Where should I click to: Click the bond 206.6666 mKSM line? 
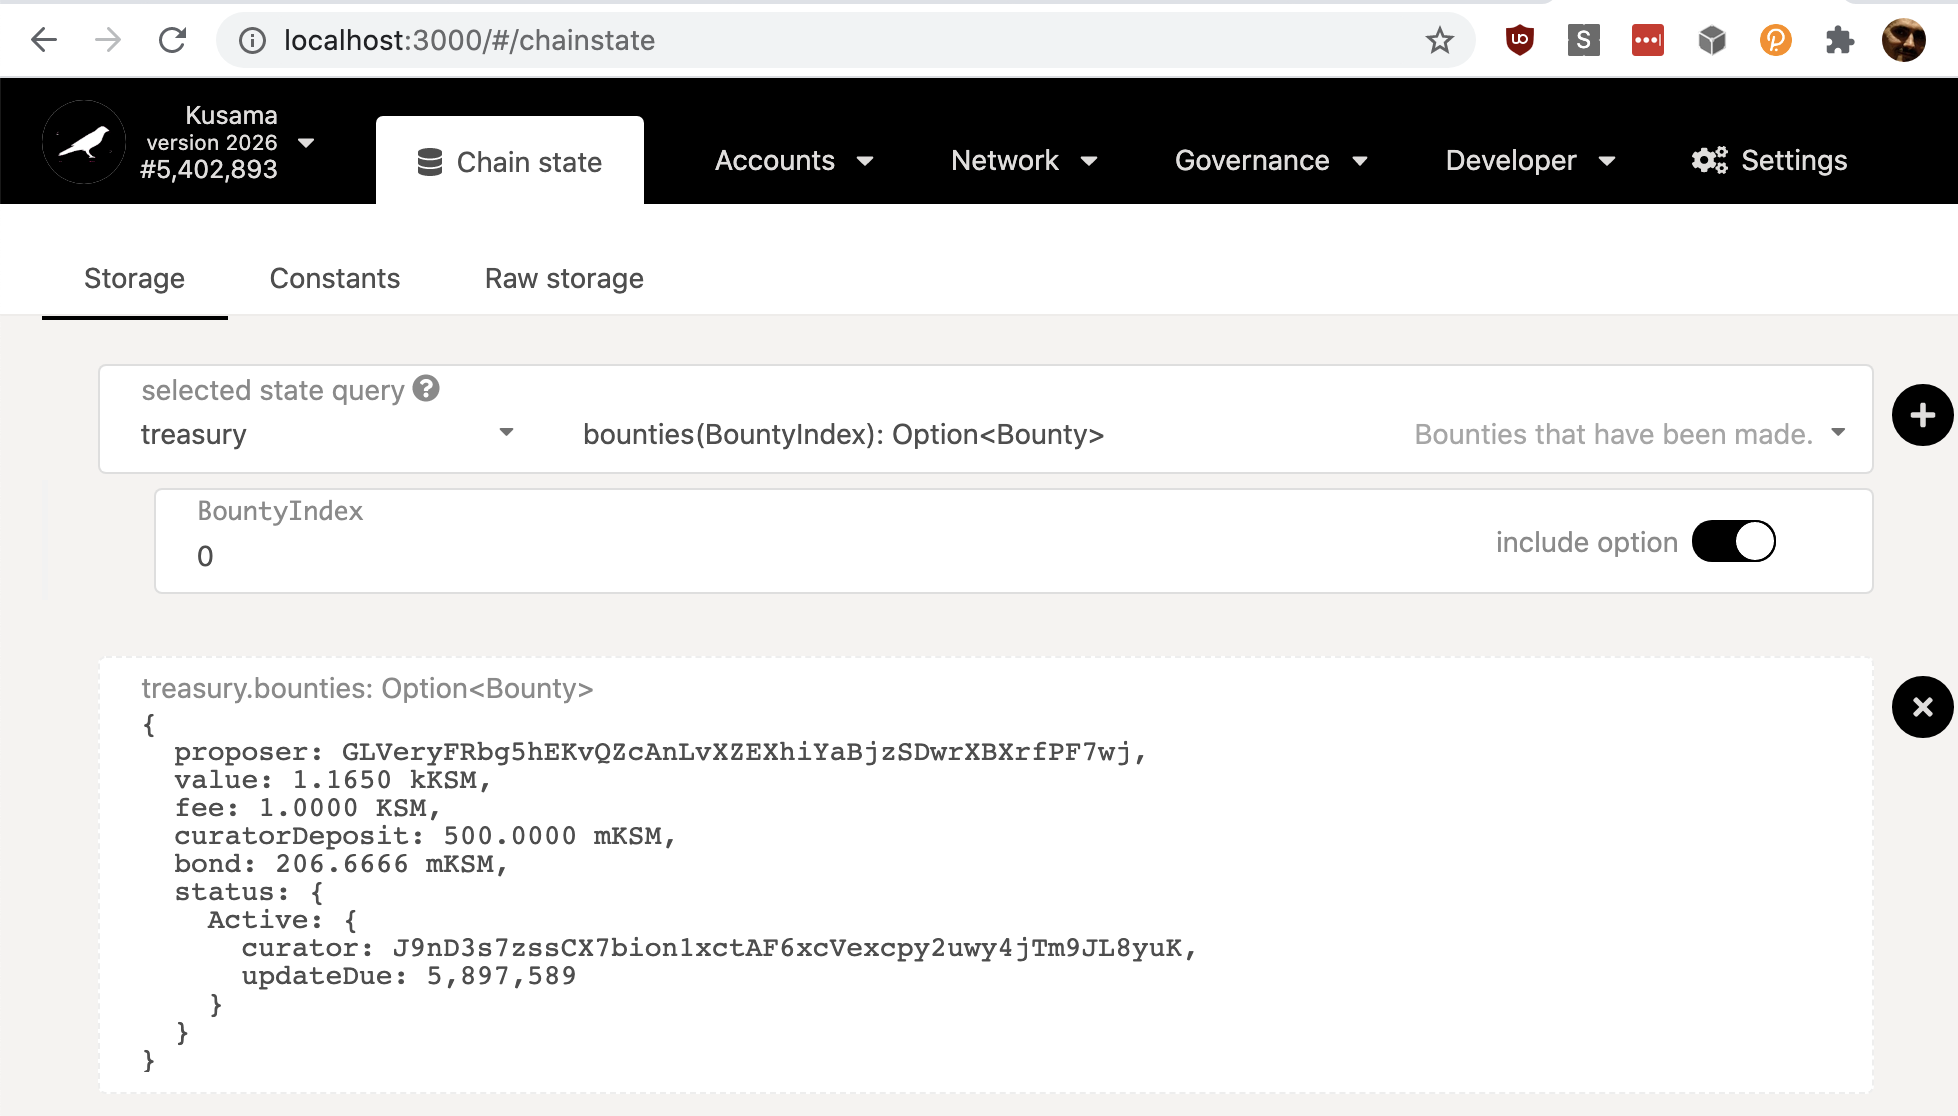(341, 864)
